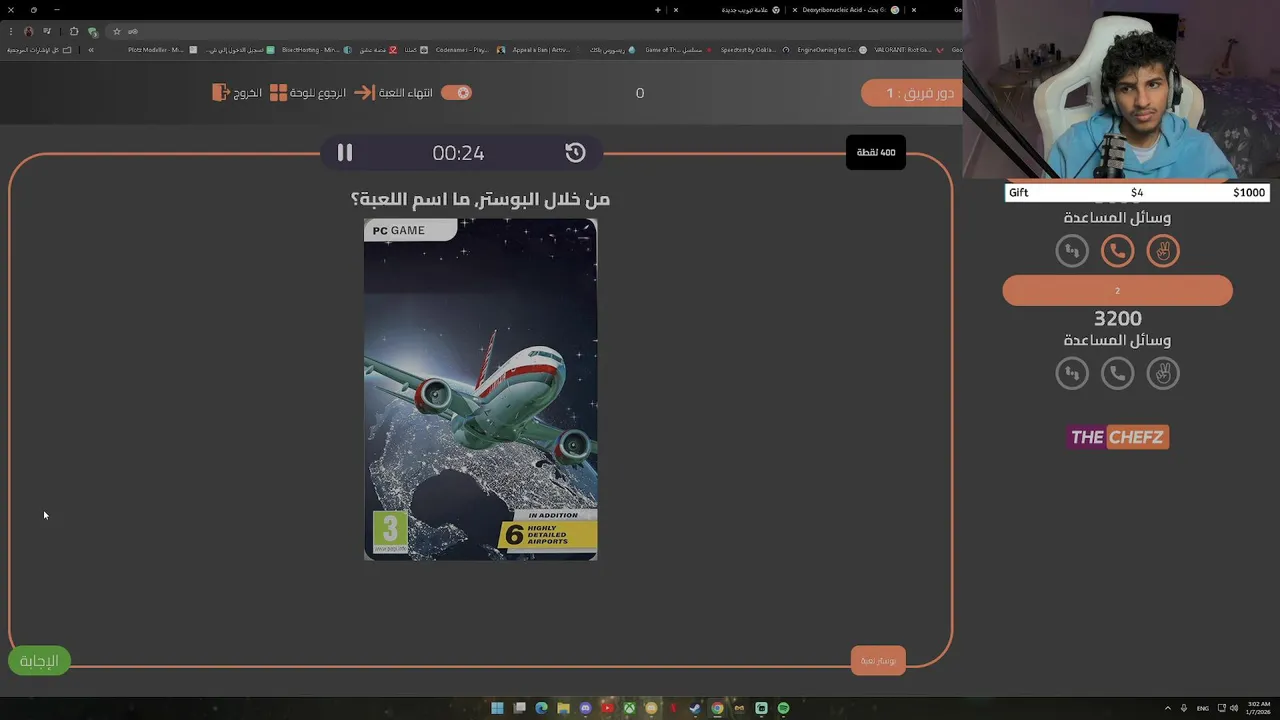Open the Codenames bookmark
This screenshot has width=1280, height=720.
[470, 50]
